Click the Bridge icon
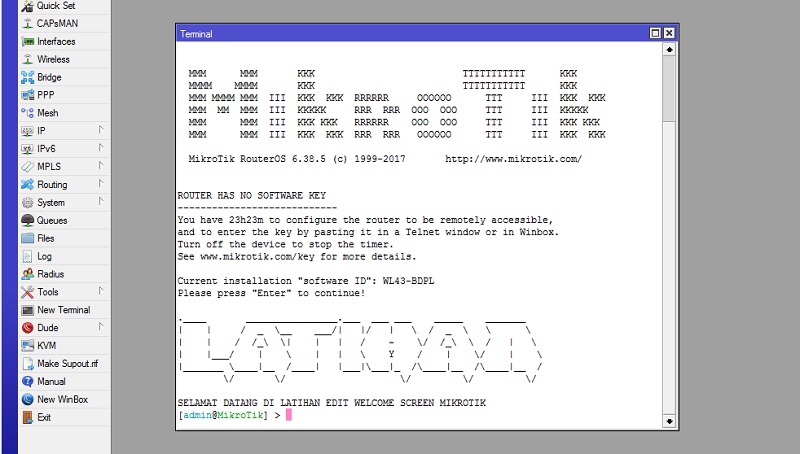Screen dimensions: 800x454 pyautogui.click(x=28, y=77)
